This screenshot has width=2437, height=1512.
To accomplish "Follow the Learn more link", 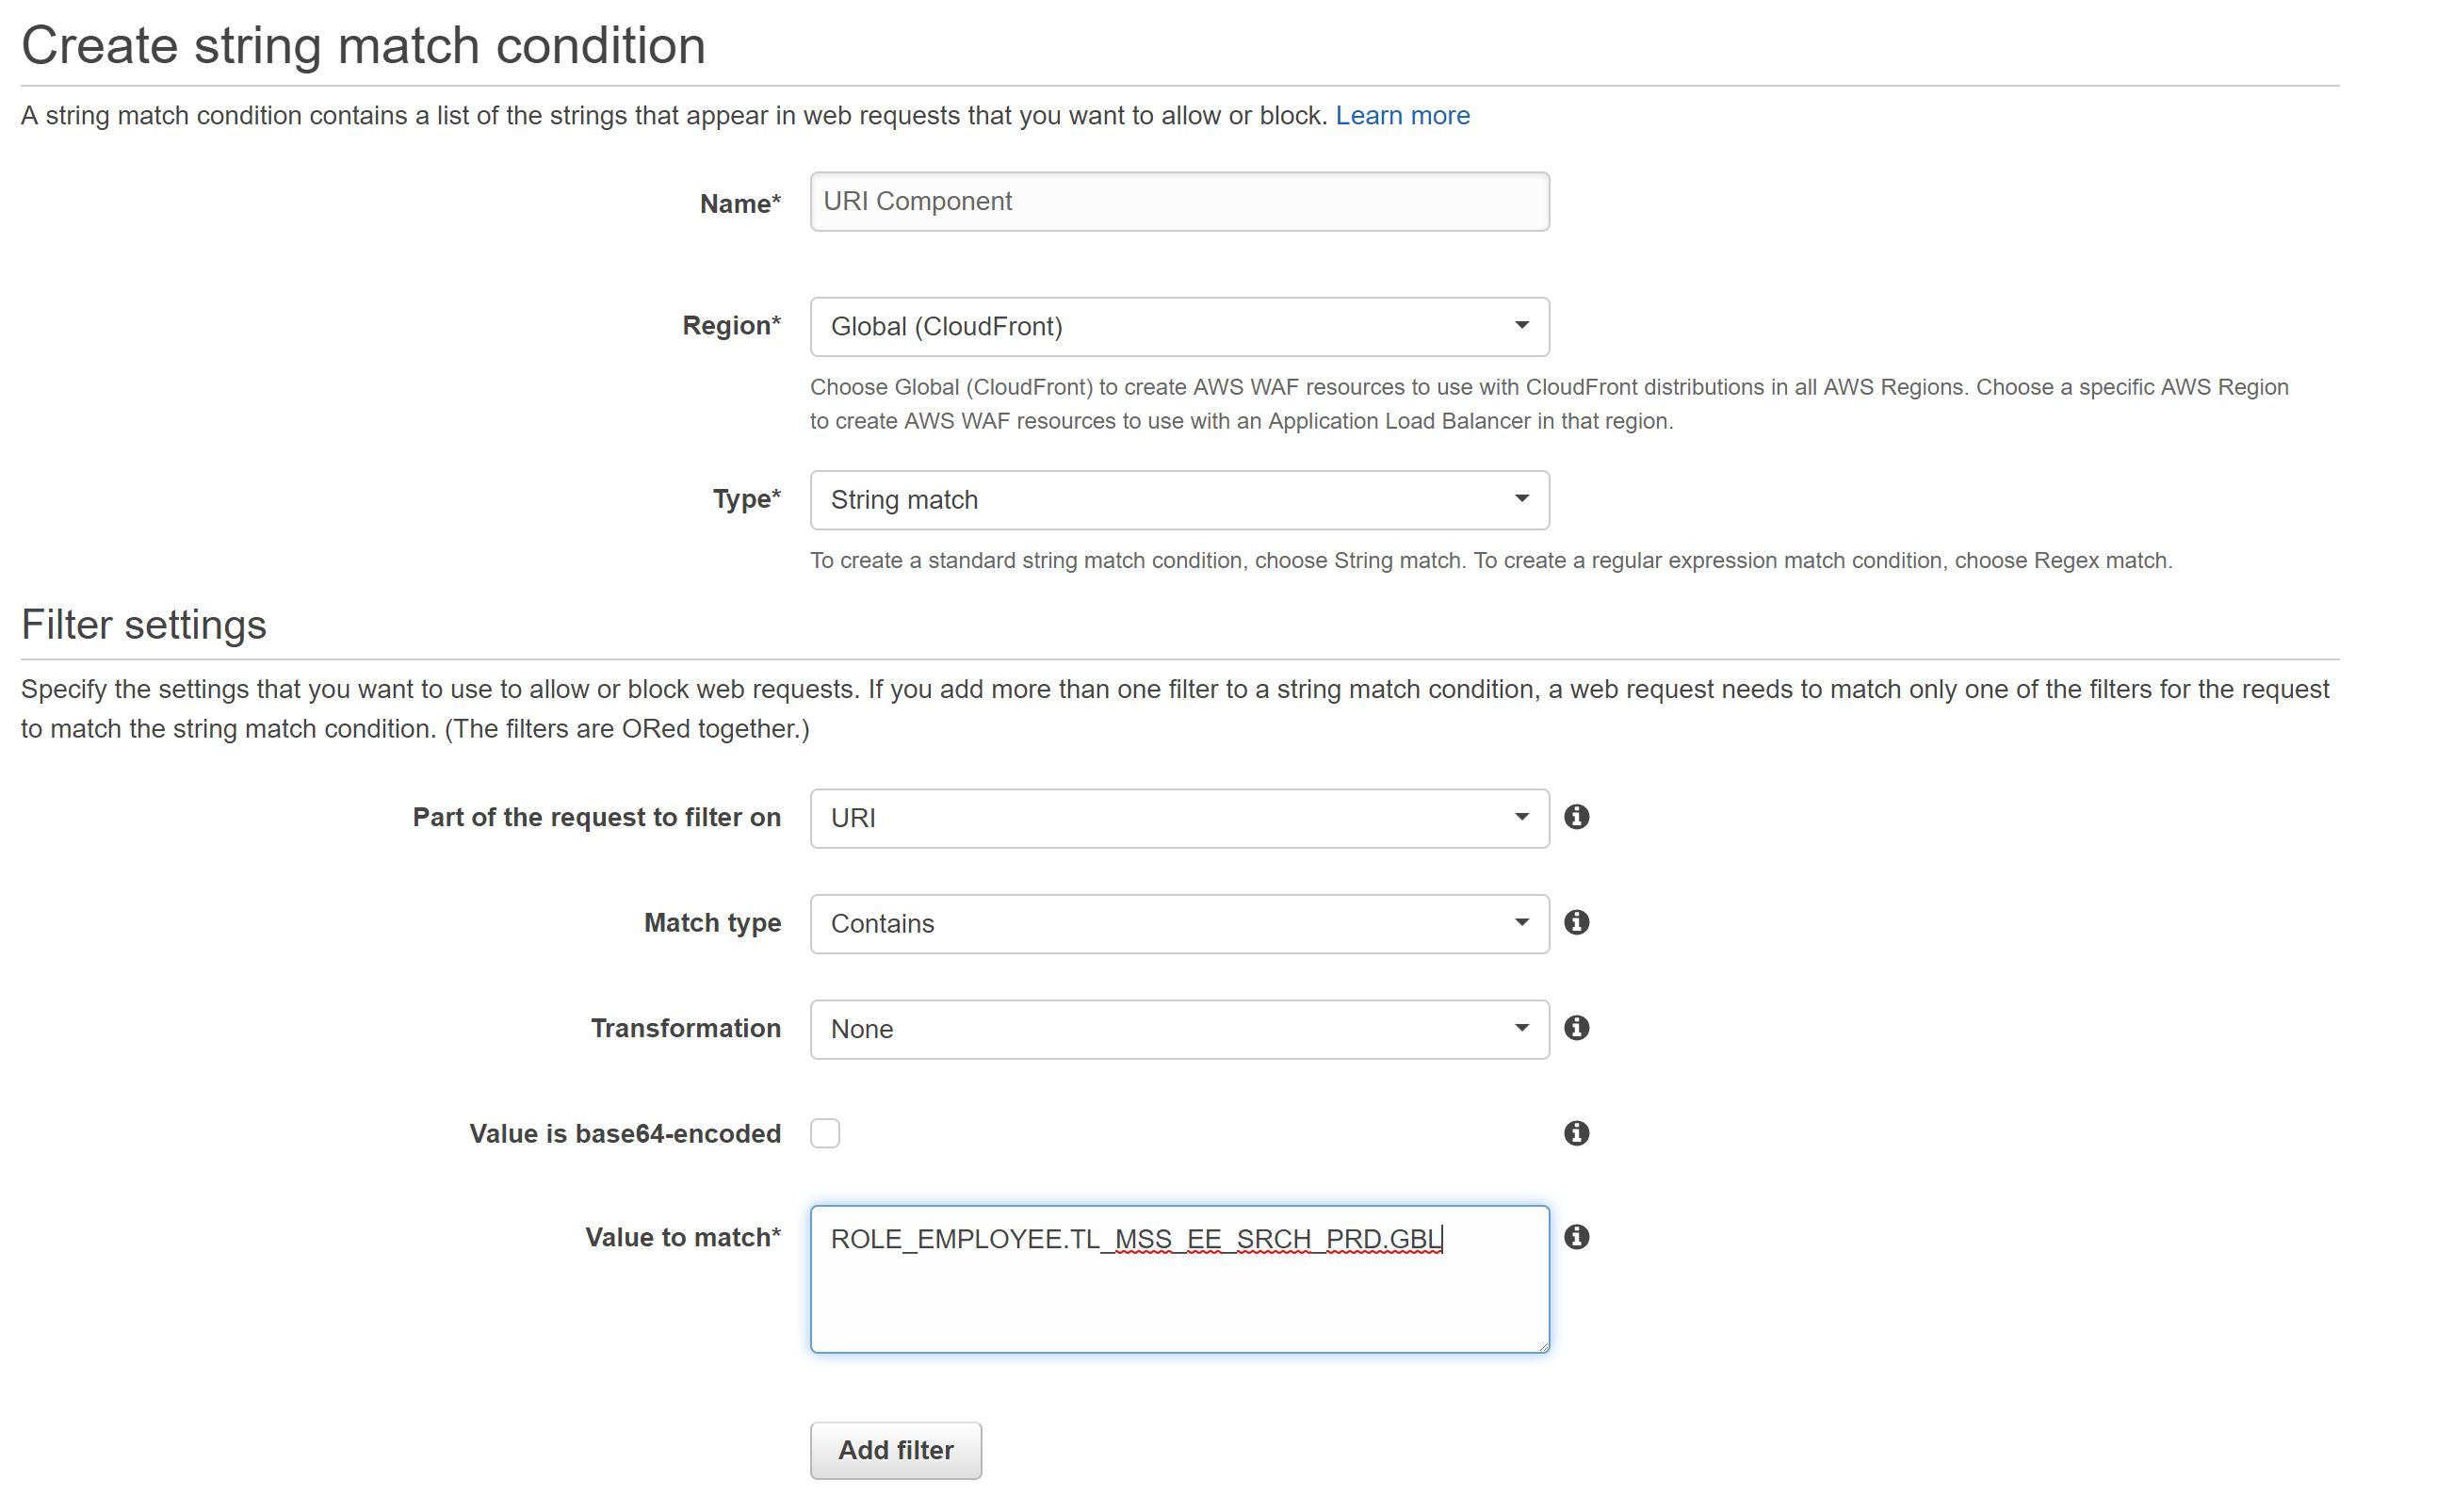I will click(x=1402, y=116).
